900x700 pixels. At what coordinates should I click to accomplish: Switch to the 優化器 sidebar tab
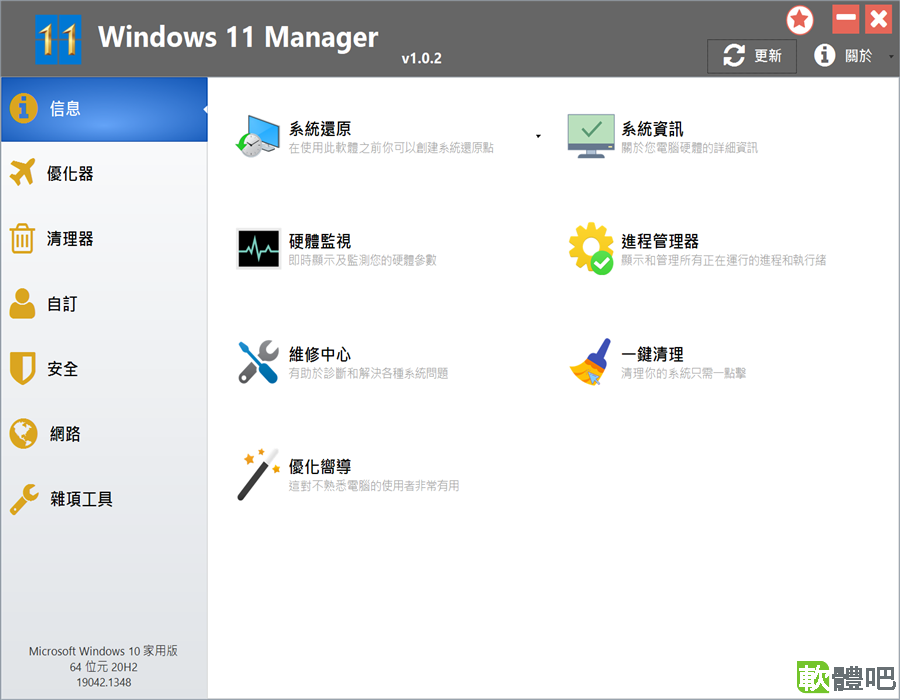tap(104, 173)
